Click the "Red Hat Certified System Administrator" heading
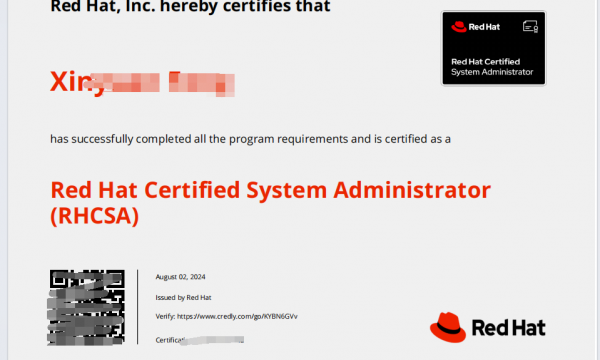The width and height of the screenshot is (600, 360). click(271, 190)
